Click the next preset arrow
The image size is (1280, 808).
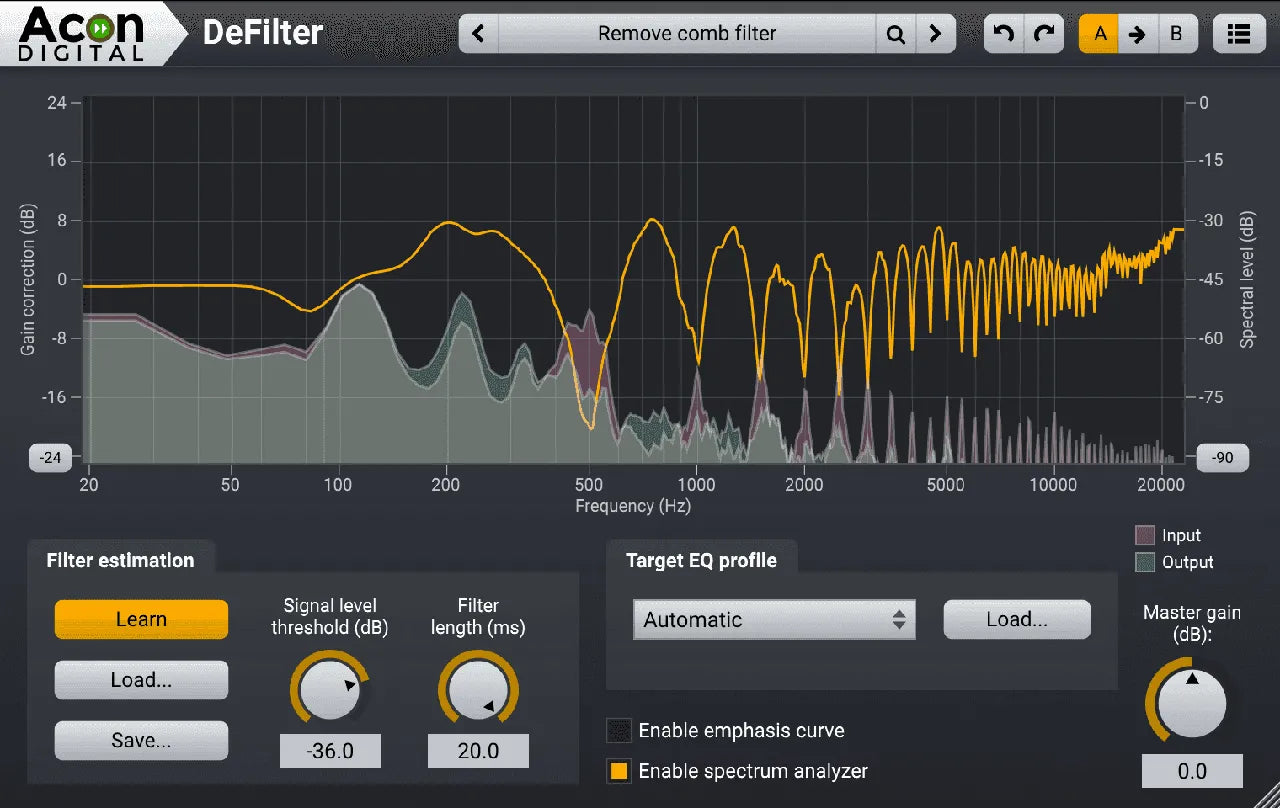[x=937, y=33]
